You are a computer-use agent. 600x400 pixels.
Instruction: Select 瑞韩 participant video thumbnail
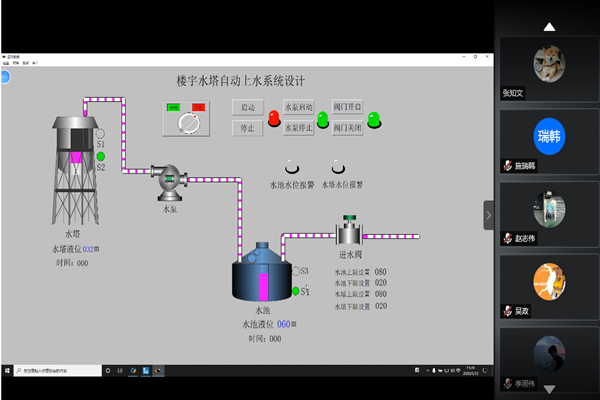click(x=549, y=136)
